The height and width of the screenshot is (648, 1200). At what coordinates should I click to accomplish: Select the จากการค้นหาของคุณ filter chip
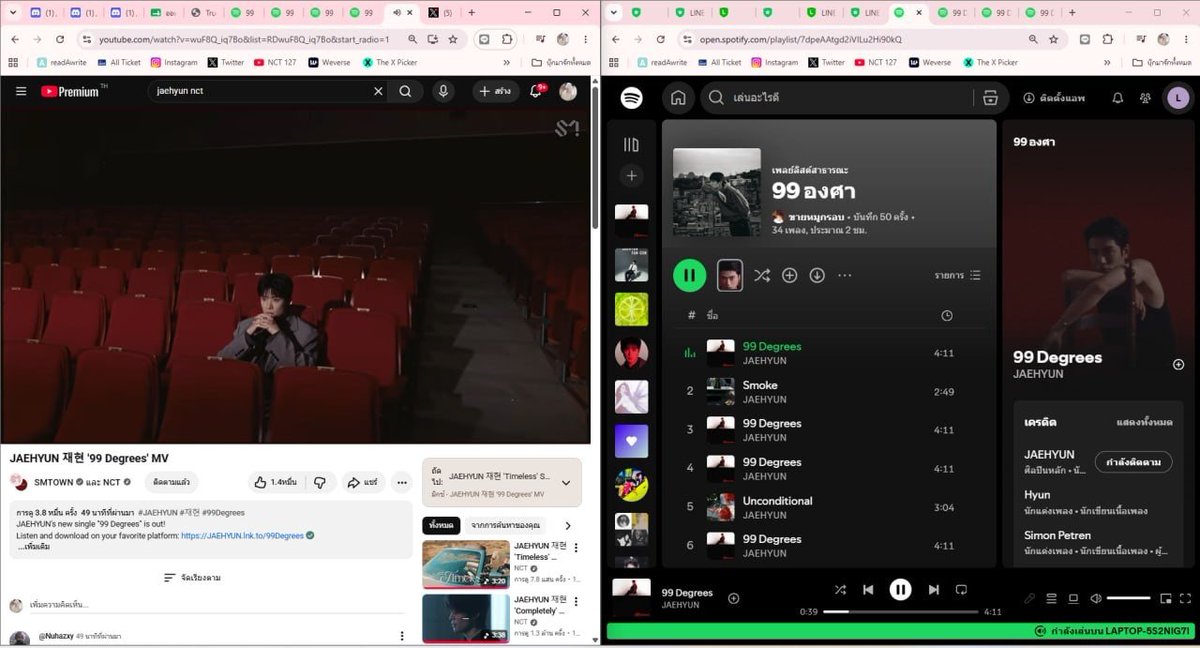[506, 525]
